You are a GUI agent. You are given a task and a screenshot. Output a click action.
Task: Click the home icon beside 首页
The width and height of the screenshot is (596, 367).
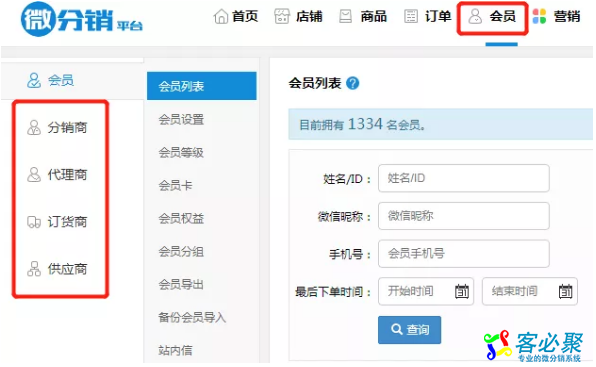221,17
